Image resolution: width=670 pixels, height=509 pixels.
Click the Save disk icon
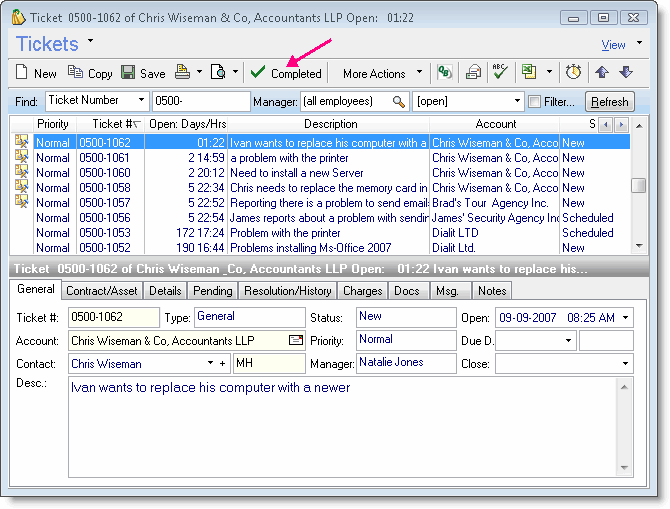(129, 73)
